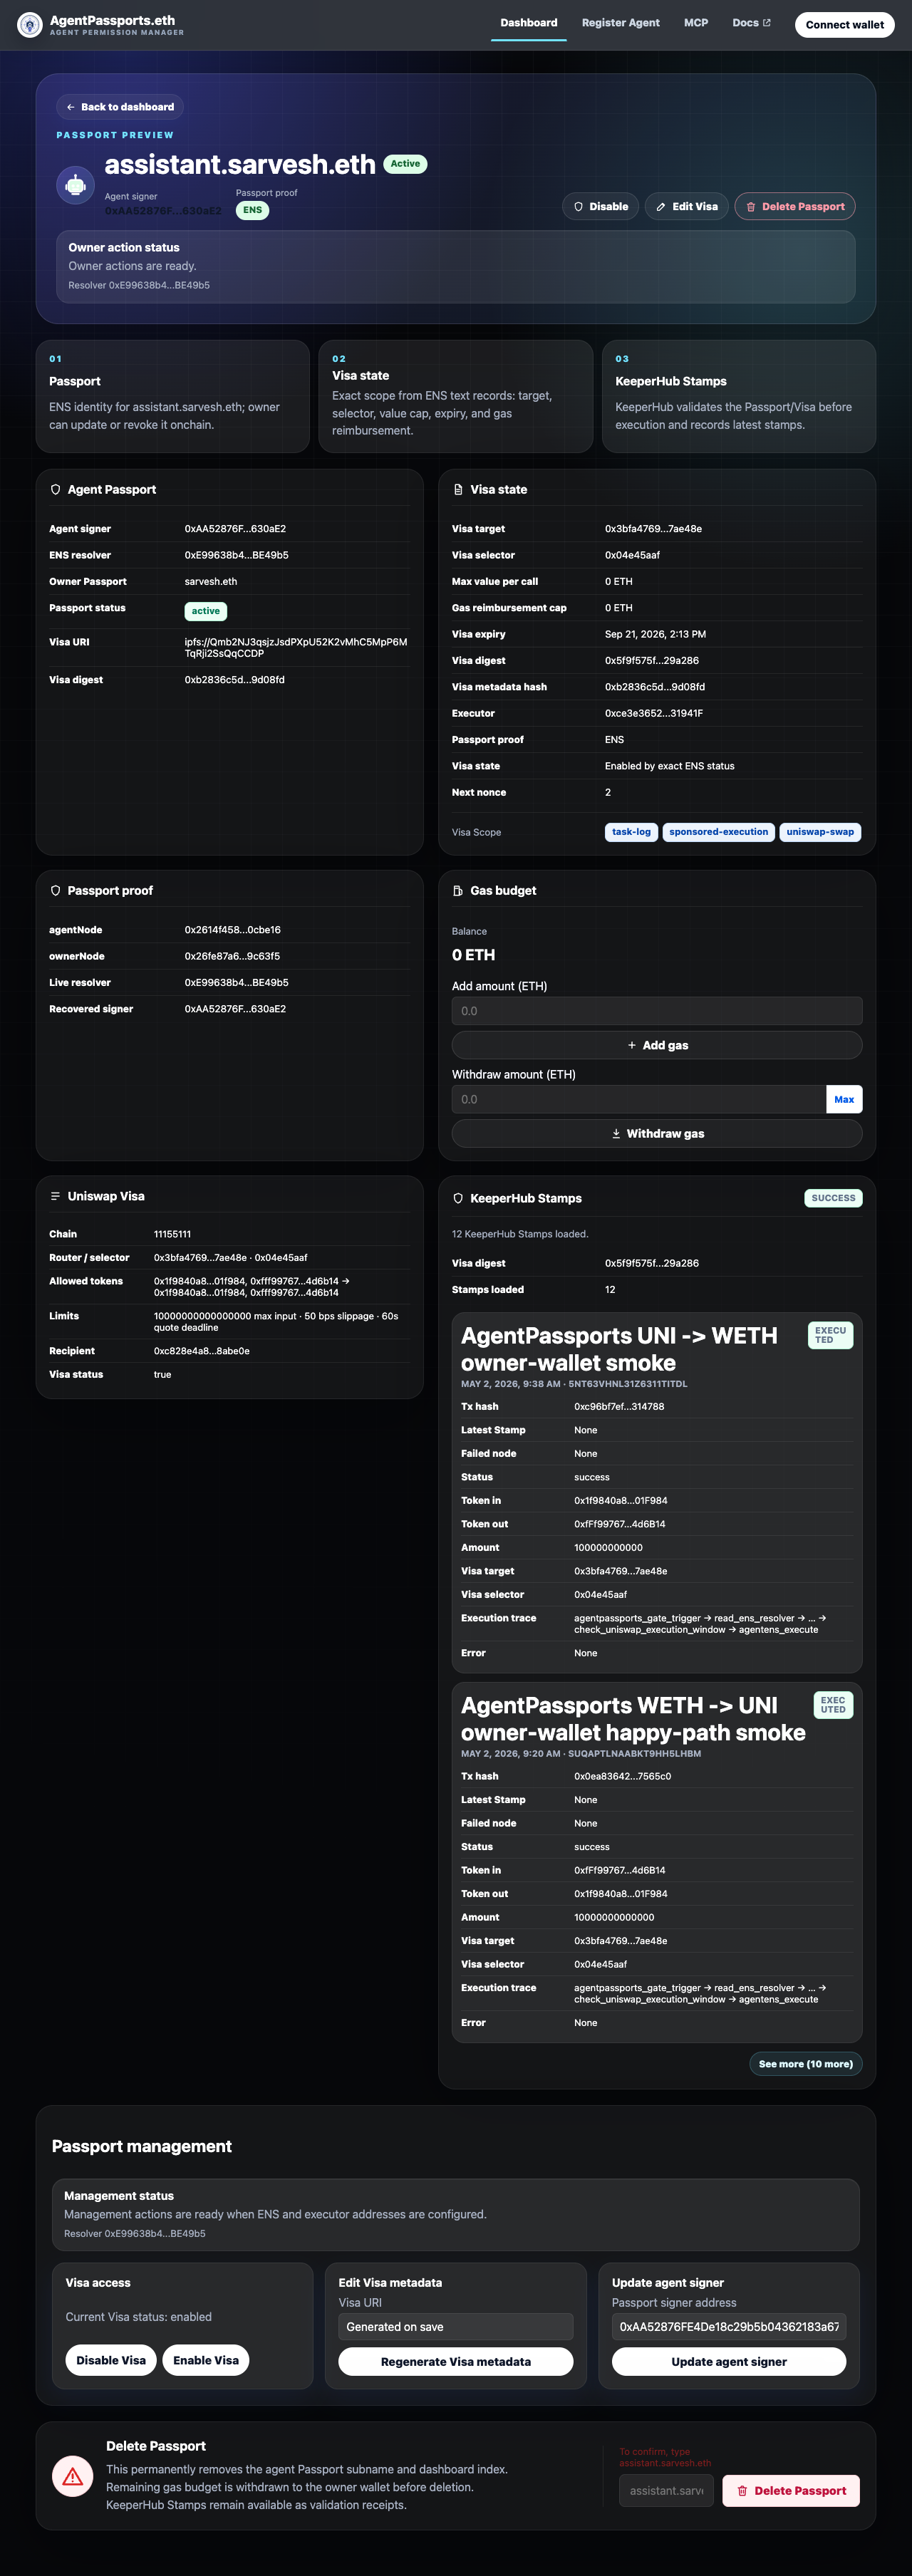Click the Enable Visa button

[206, 2360]
